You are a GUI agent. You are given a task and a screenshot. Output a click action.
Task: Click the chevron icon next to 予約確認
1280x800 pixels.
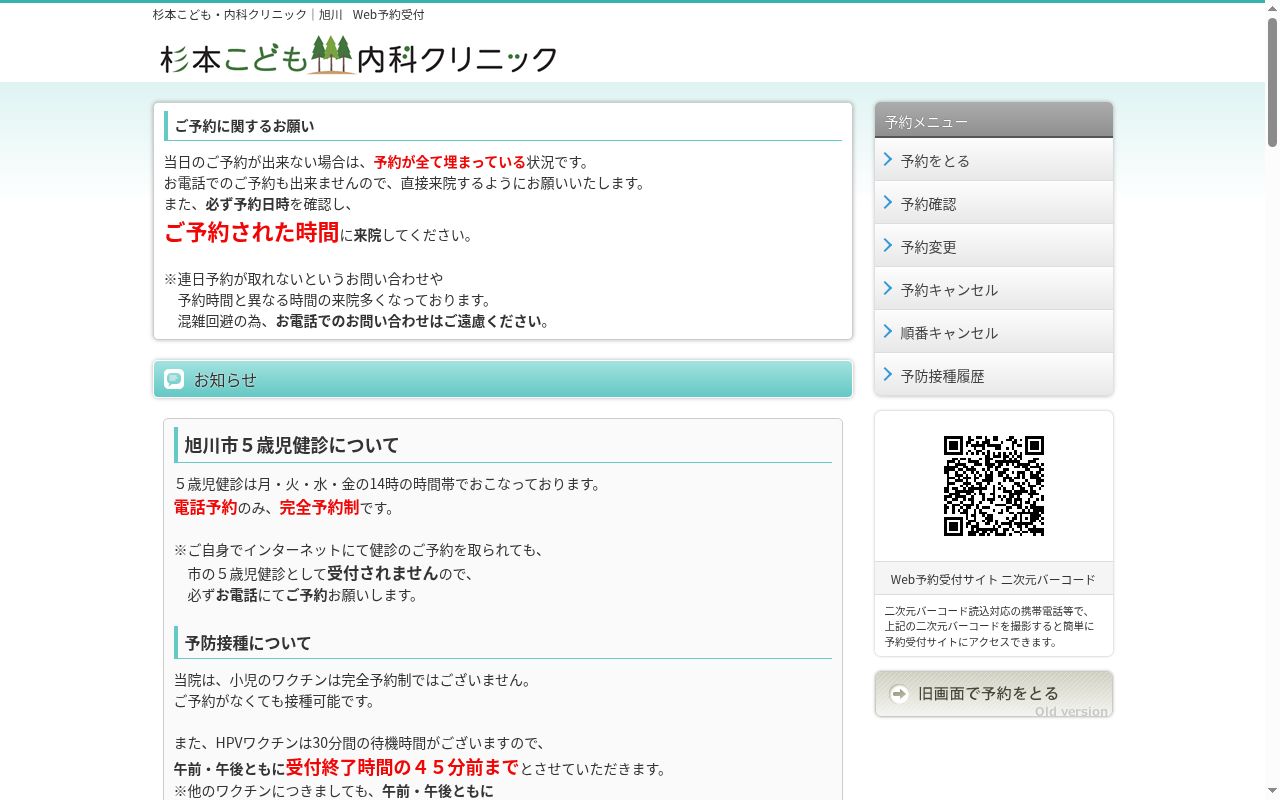[x=887, y=202]
